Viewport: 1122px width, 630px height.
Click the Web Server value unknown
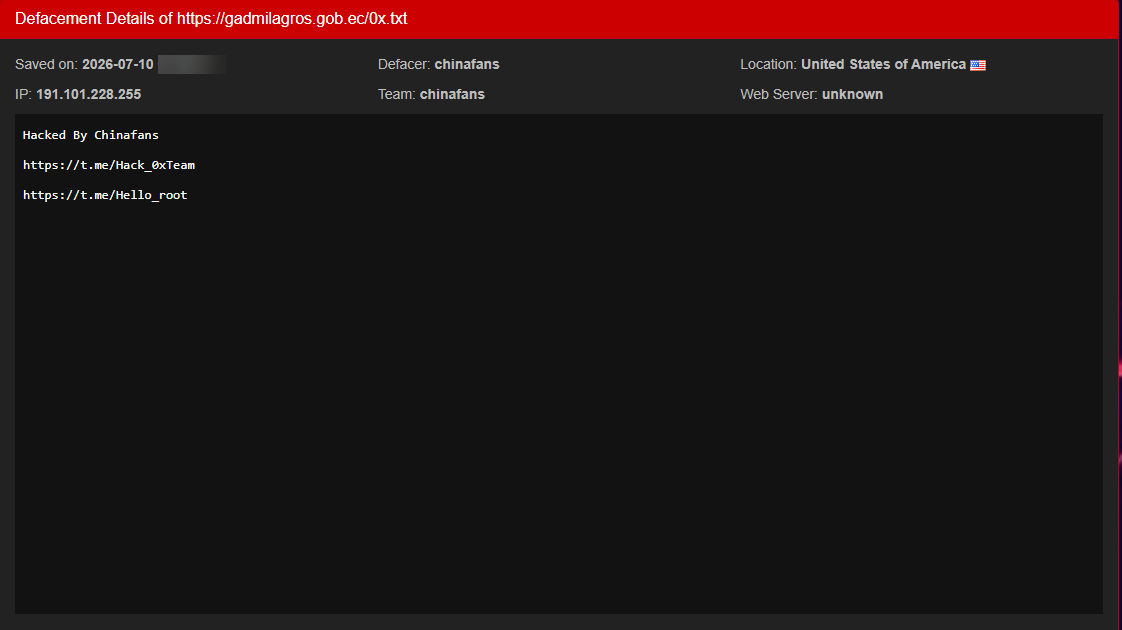tap(852, 94)
